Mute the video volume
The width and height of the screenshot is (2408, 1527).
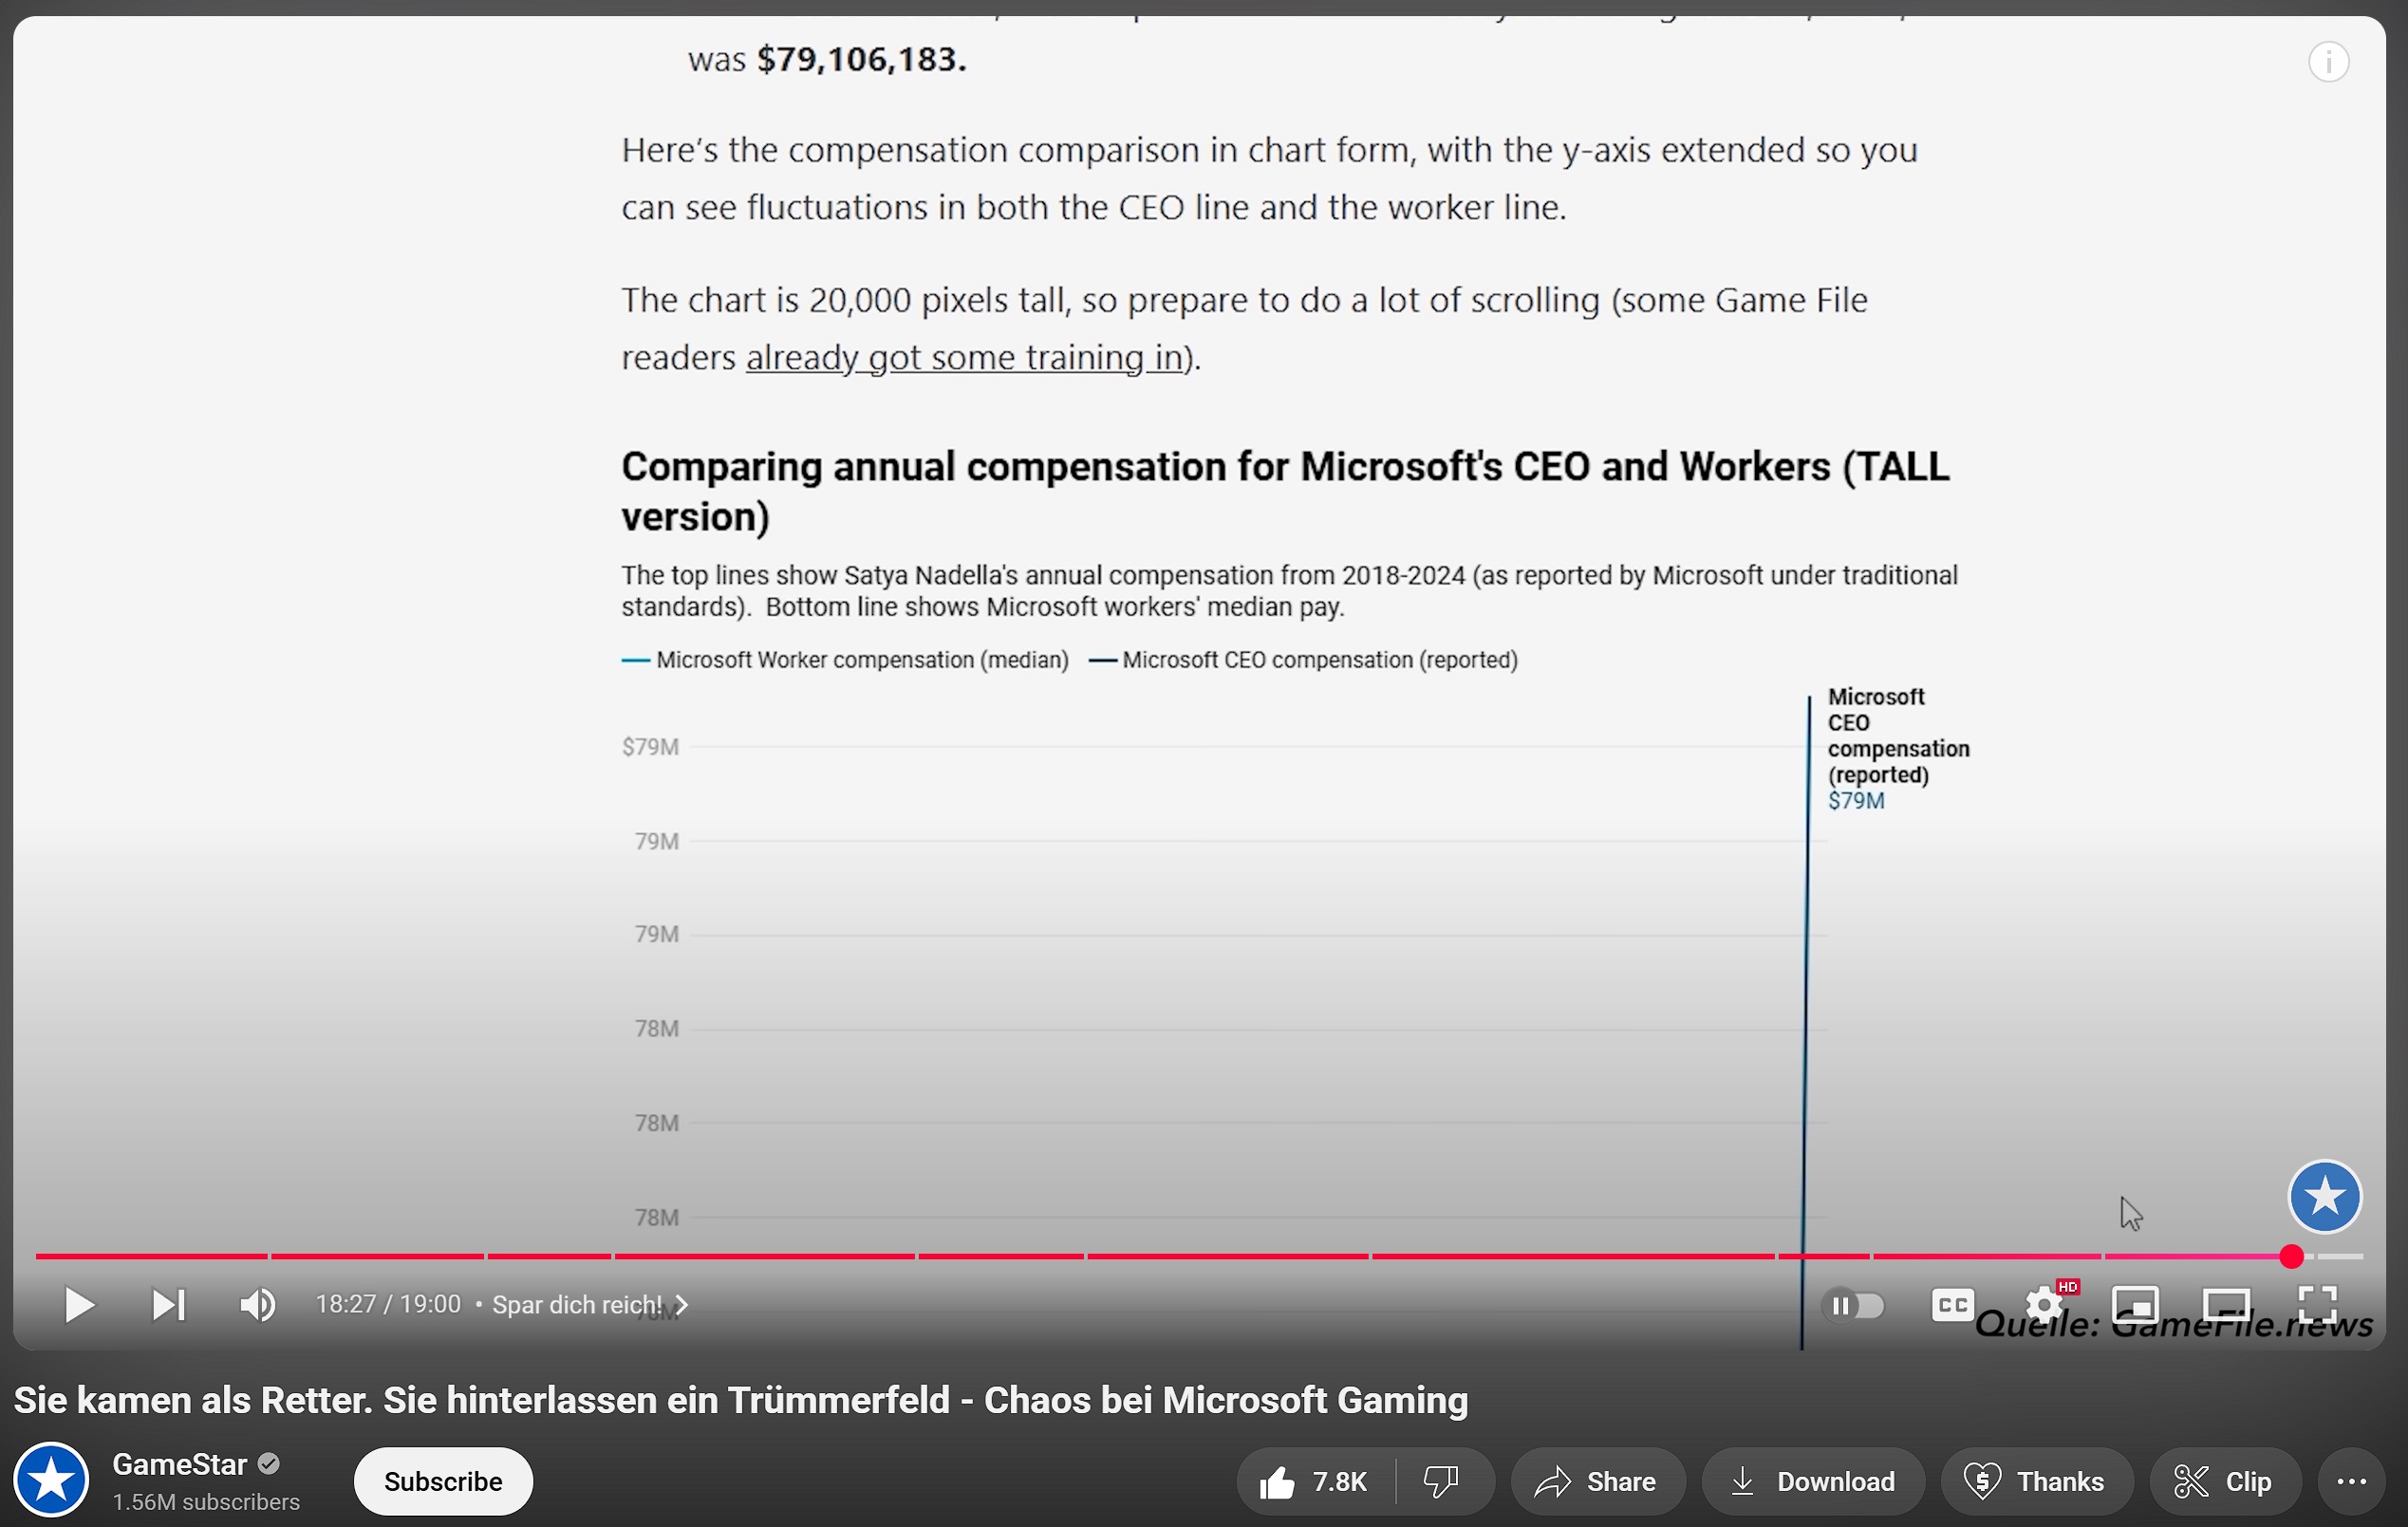click(x=257, y=1305)
